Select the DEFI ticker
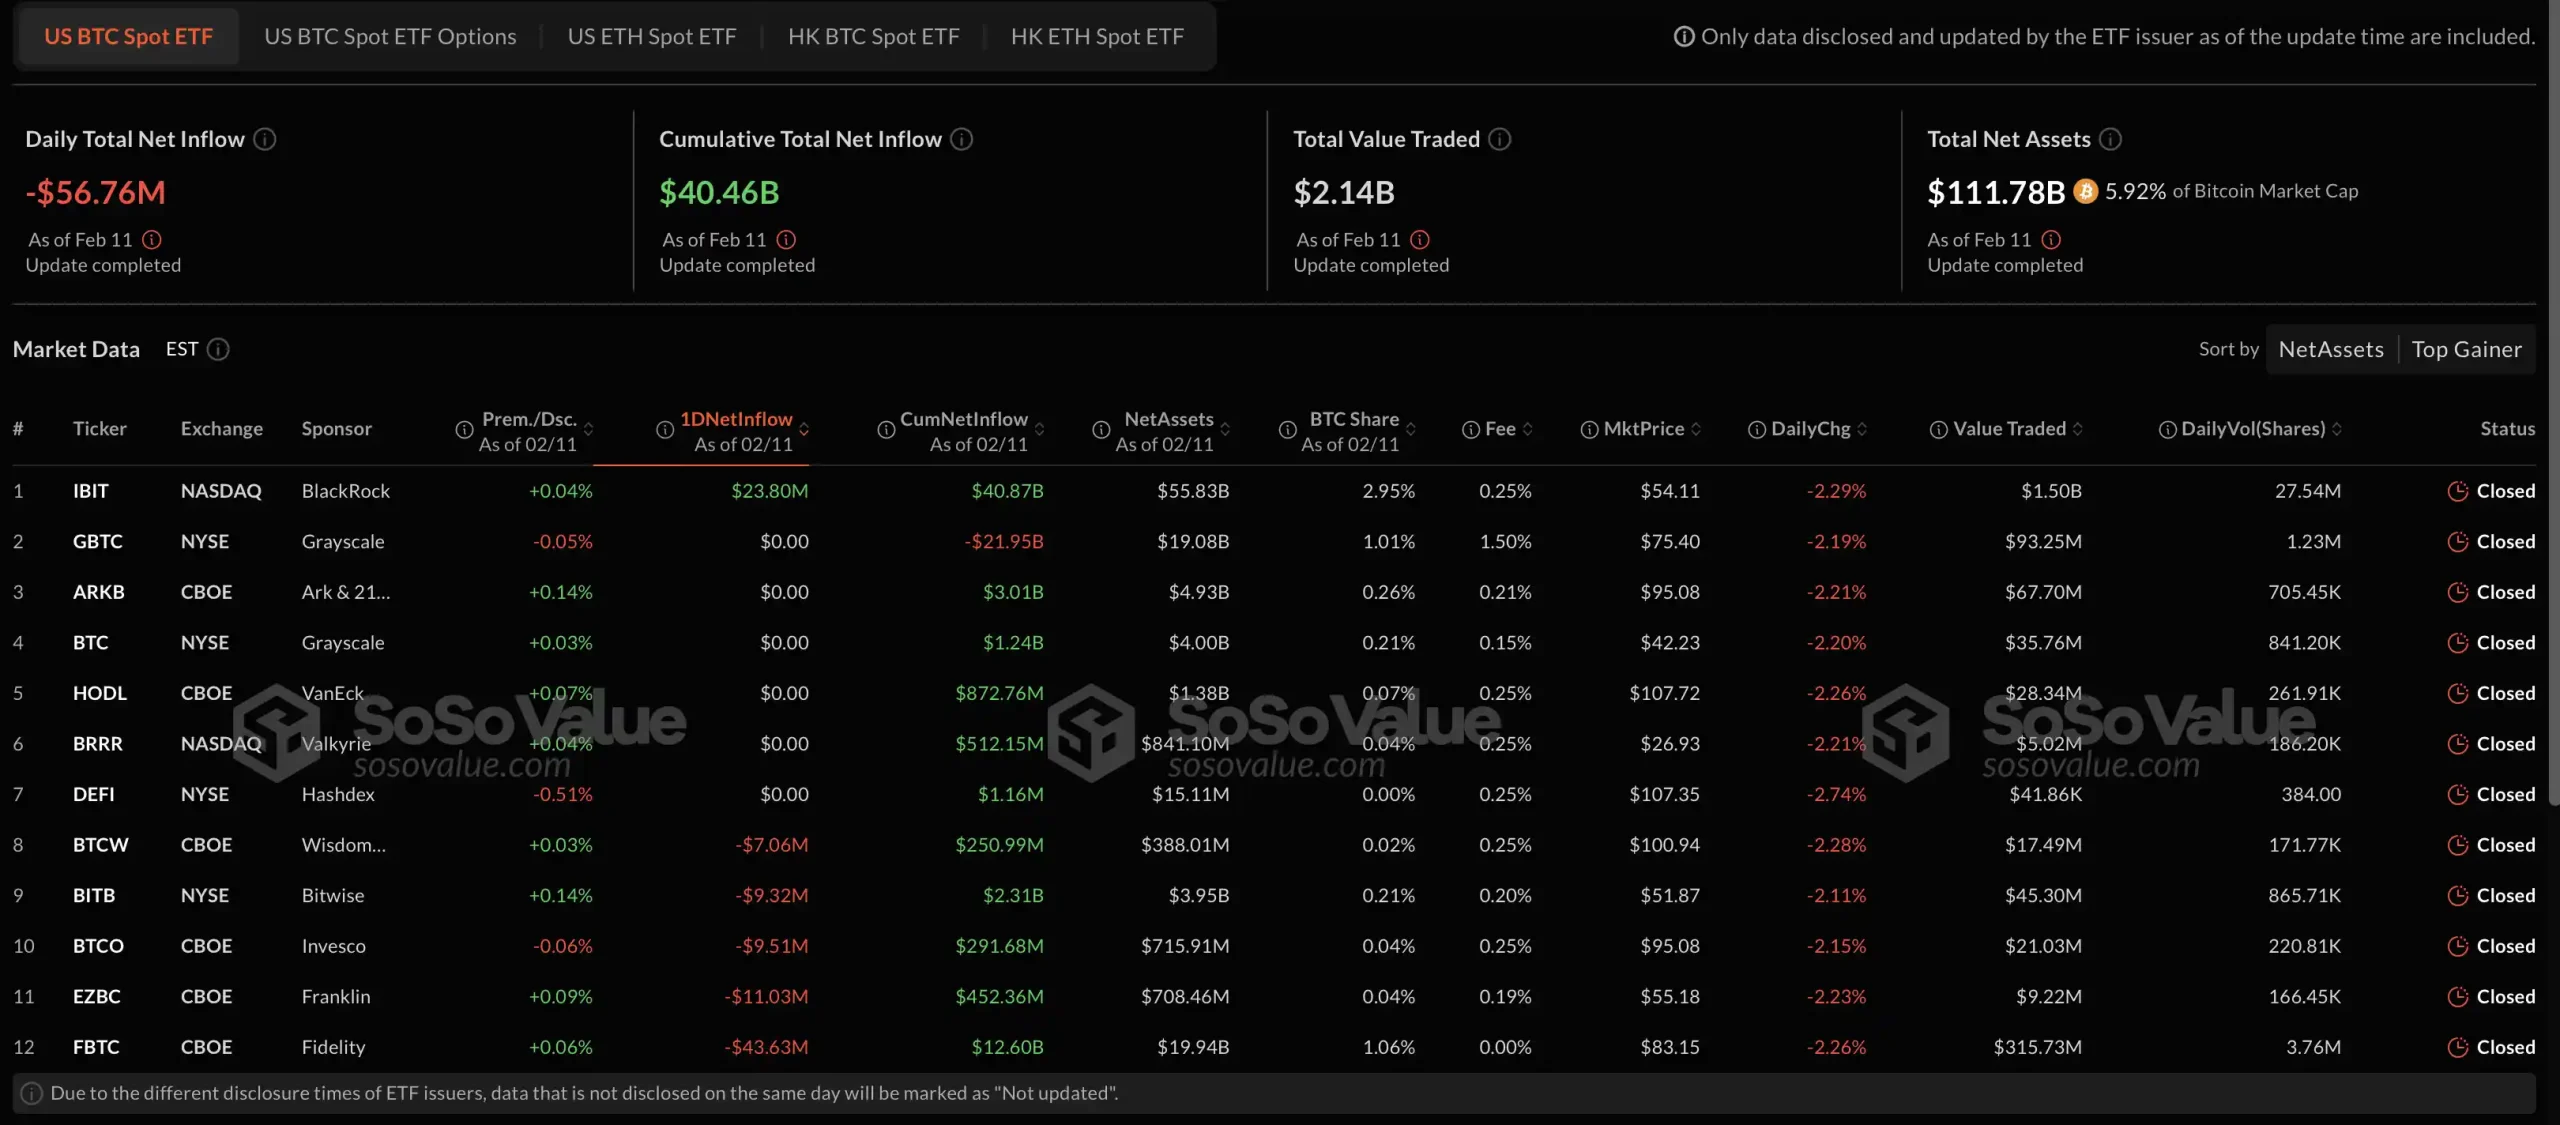The width and height of the screenshot is (2560, 1125). (93, 794)
